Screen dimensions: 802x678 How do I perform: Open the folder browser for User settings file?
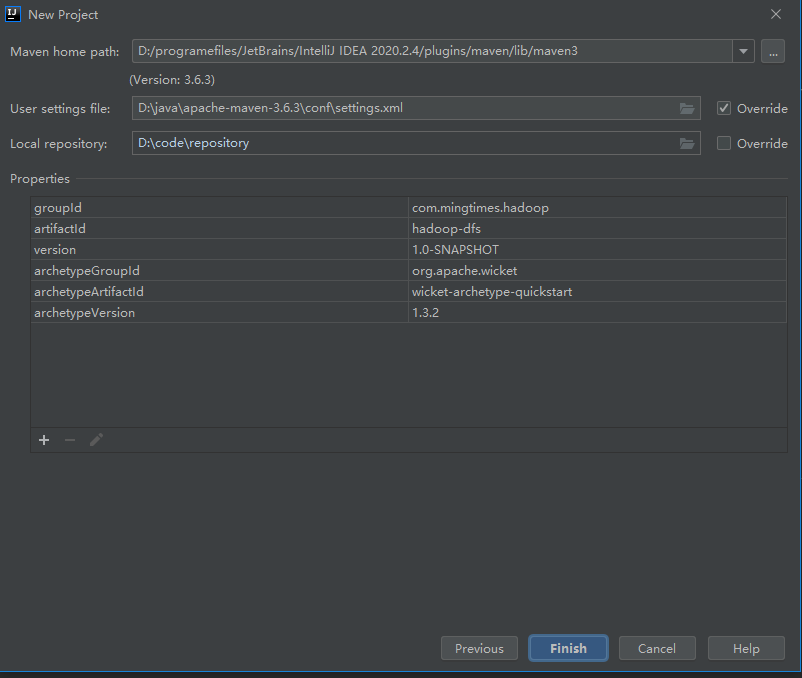686,108
